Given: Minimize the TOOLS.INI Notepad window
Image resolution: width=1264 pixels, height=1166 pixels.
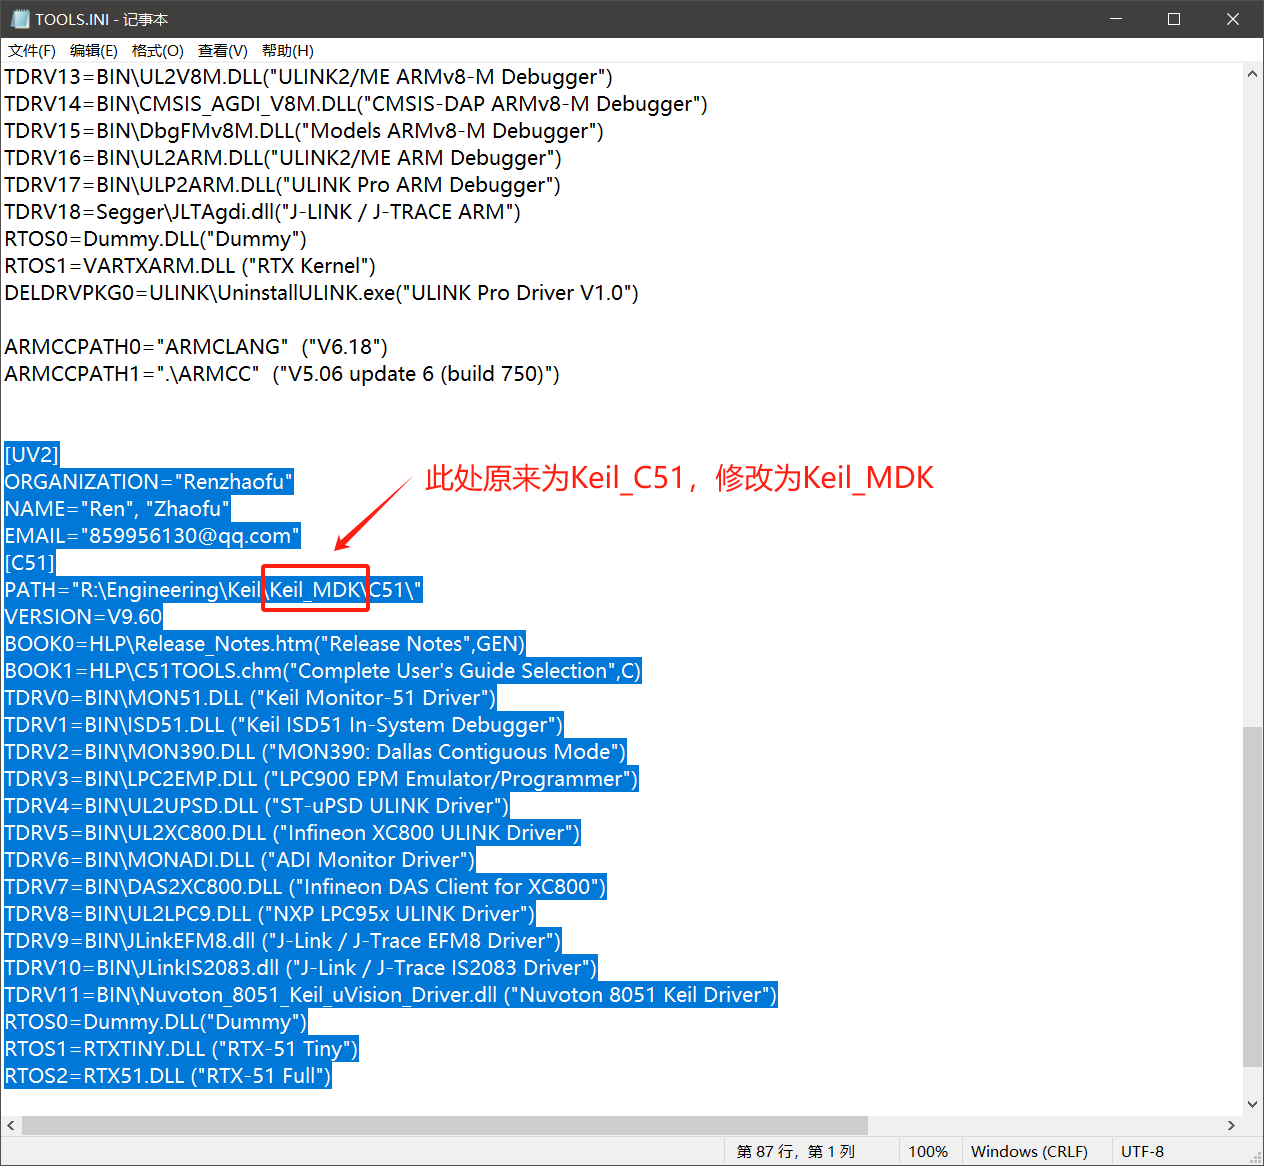Looking at the screenshot, I should 1117,19.
